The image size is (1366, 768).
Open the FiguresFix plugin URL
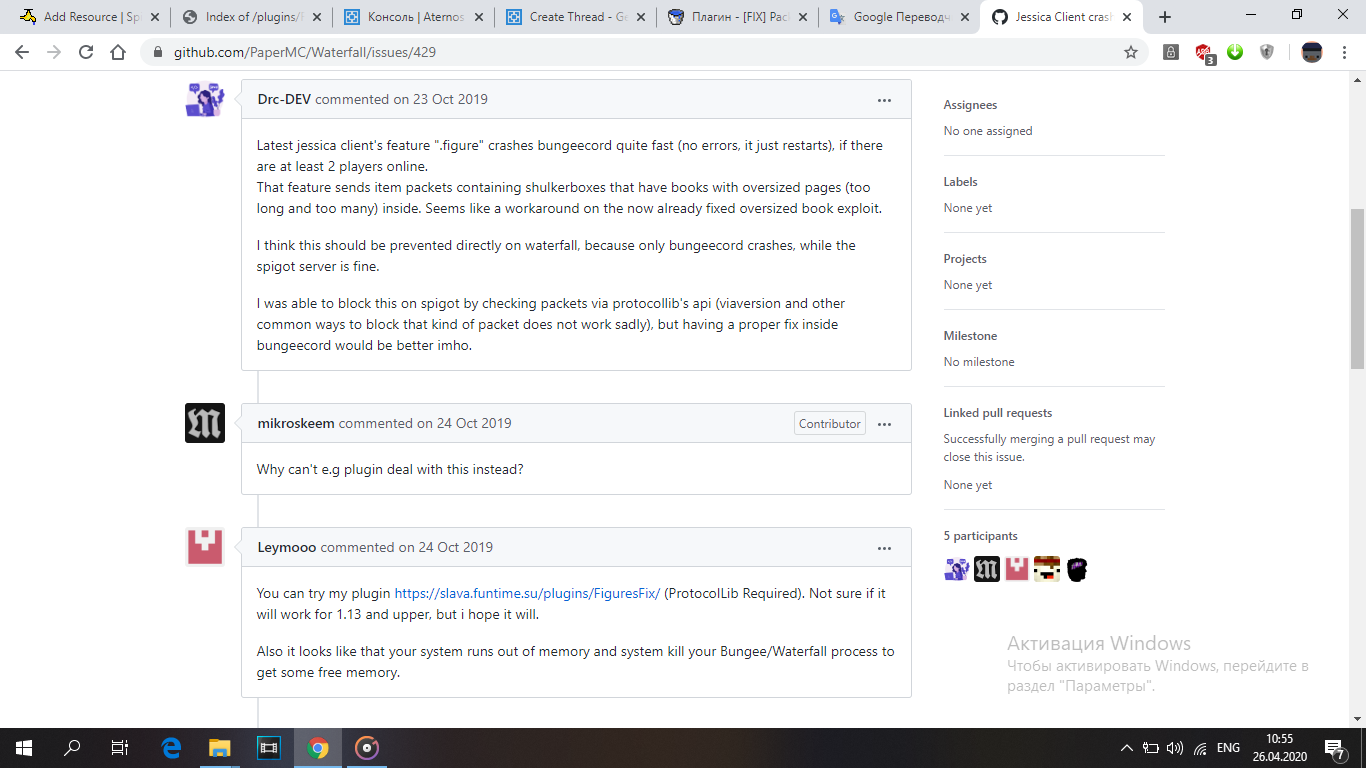pyautogui.click(x=527, y=593)
